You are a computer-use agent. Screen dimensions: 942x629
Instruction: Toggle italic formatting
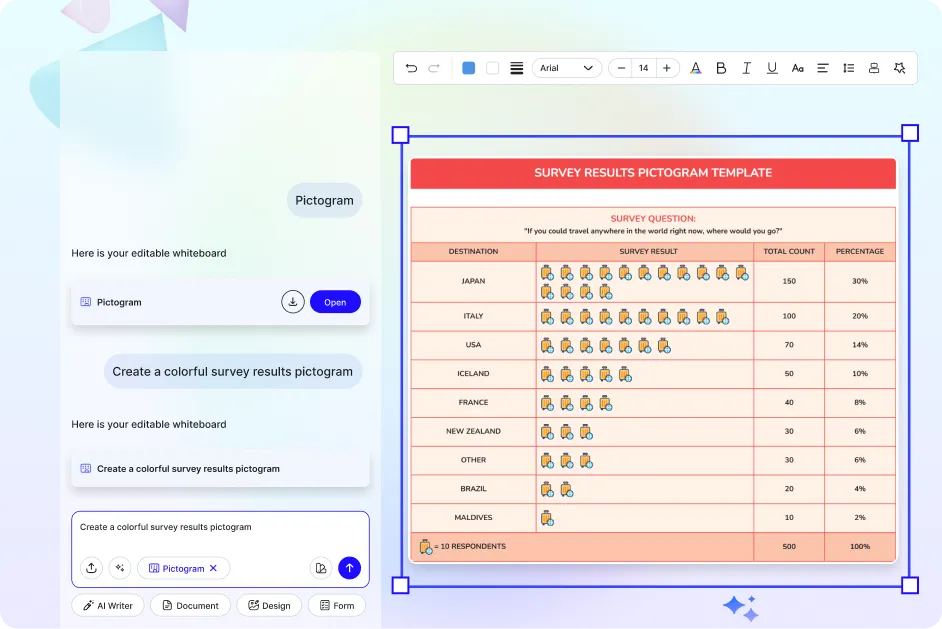click(746, 68)
